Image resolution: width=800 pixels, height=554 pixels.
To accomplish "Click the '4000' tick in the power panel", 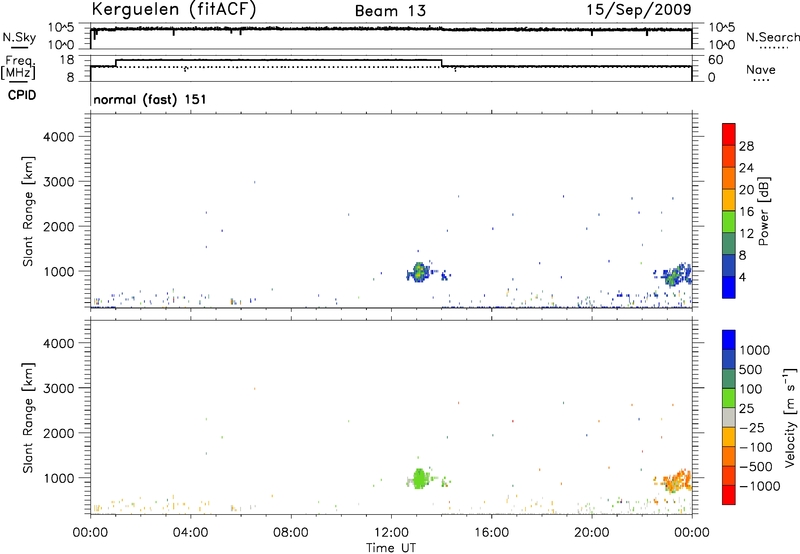I will point(59,137).
